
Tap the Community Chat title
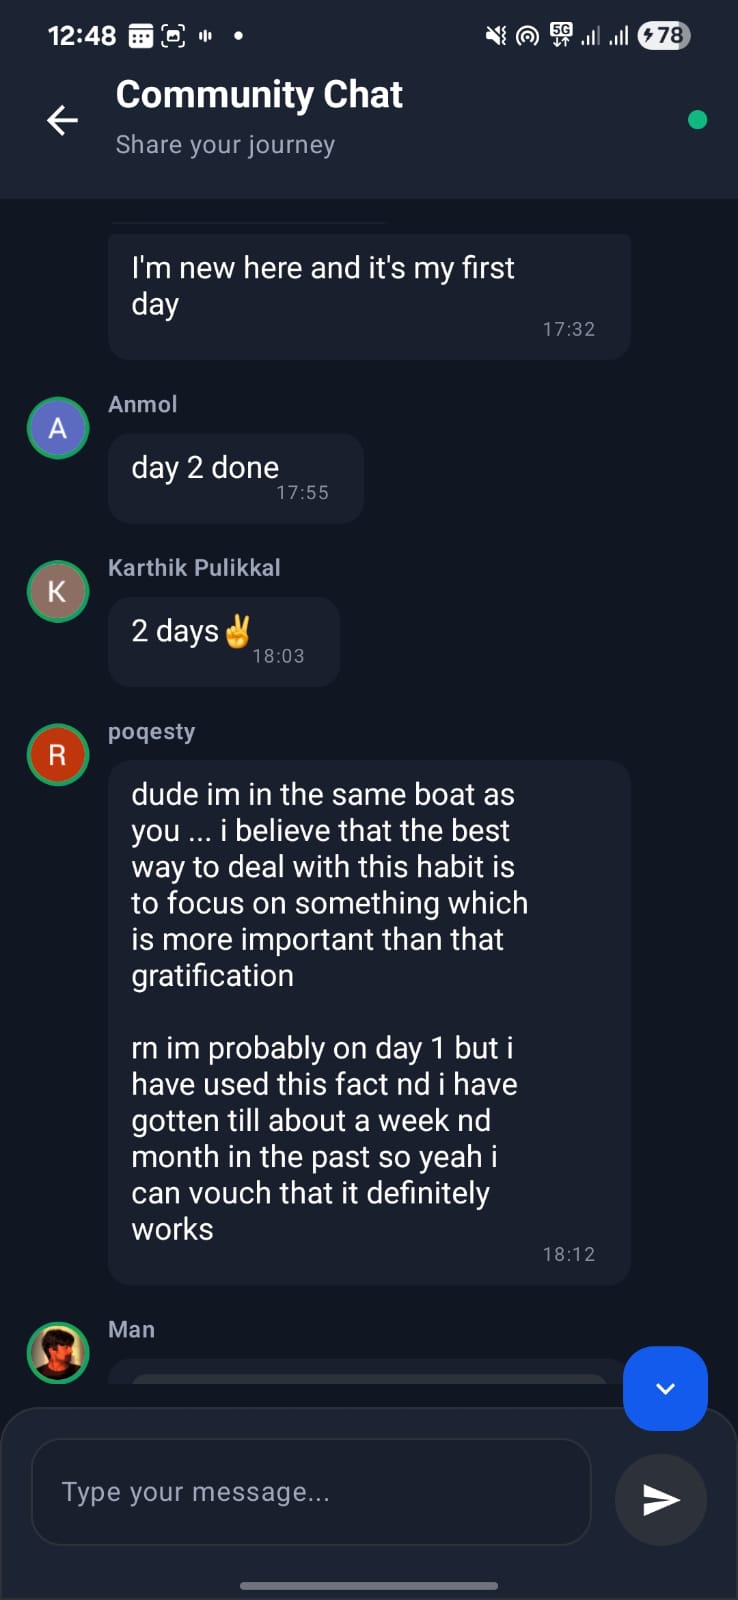click(259, 95)
